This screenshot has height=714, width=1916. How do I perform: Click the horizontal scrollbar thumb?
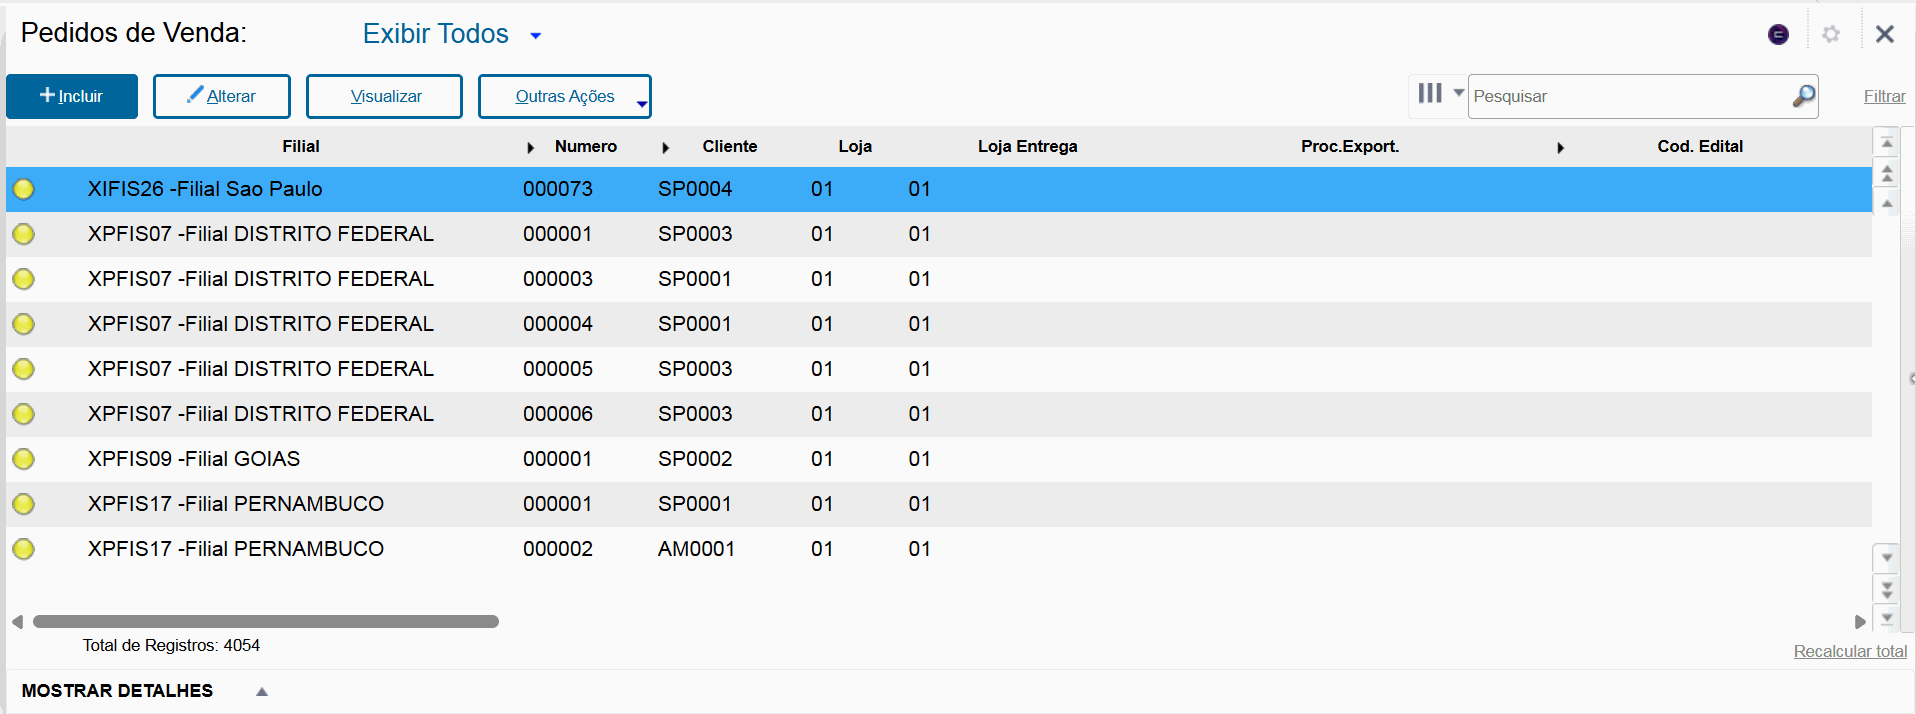(x=266, y=622)
